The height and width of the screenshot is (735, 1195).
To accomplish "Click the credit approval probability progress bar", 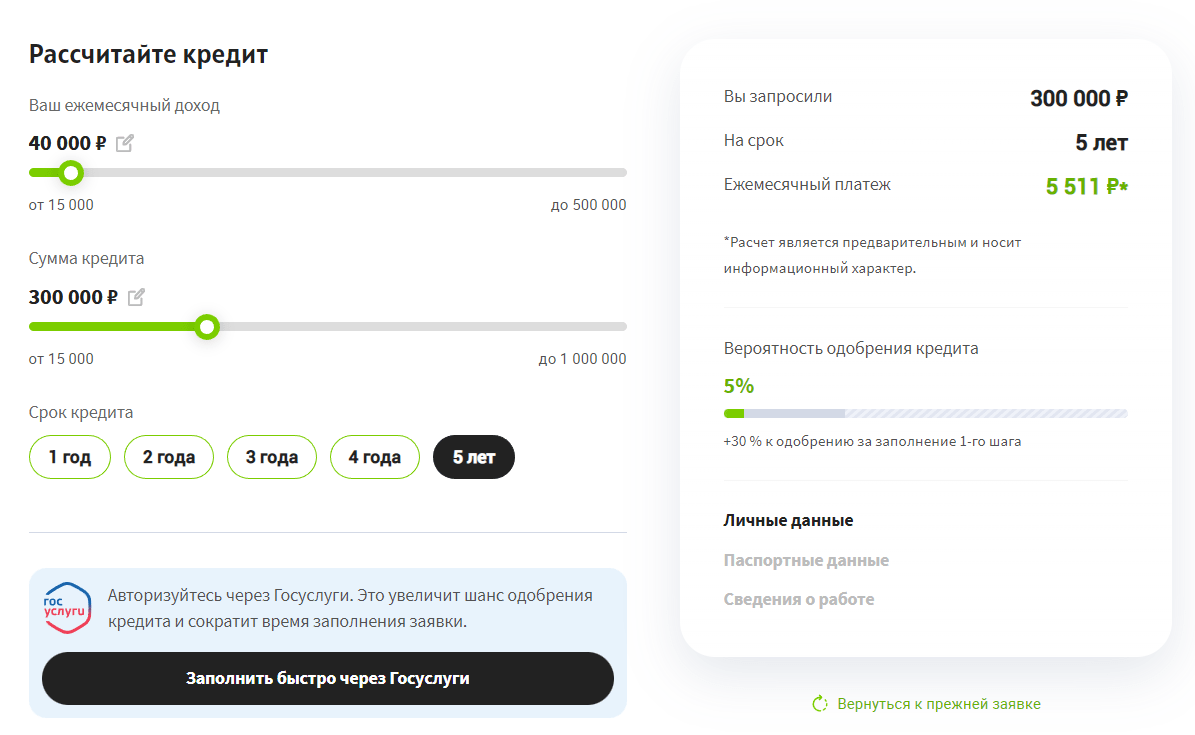I will click(925, 413).
